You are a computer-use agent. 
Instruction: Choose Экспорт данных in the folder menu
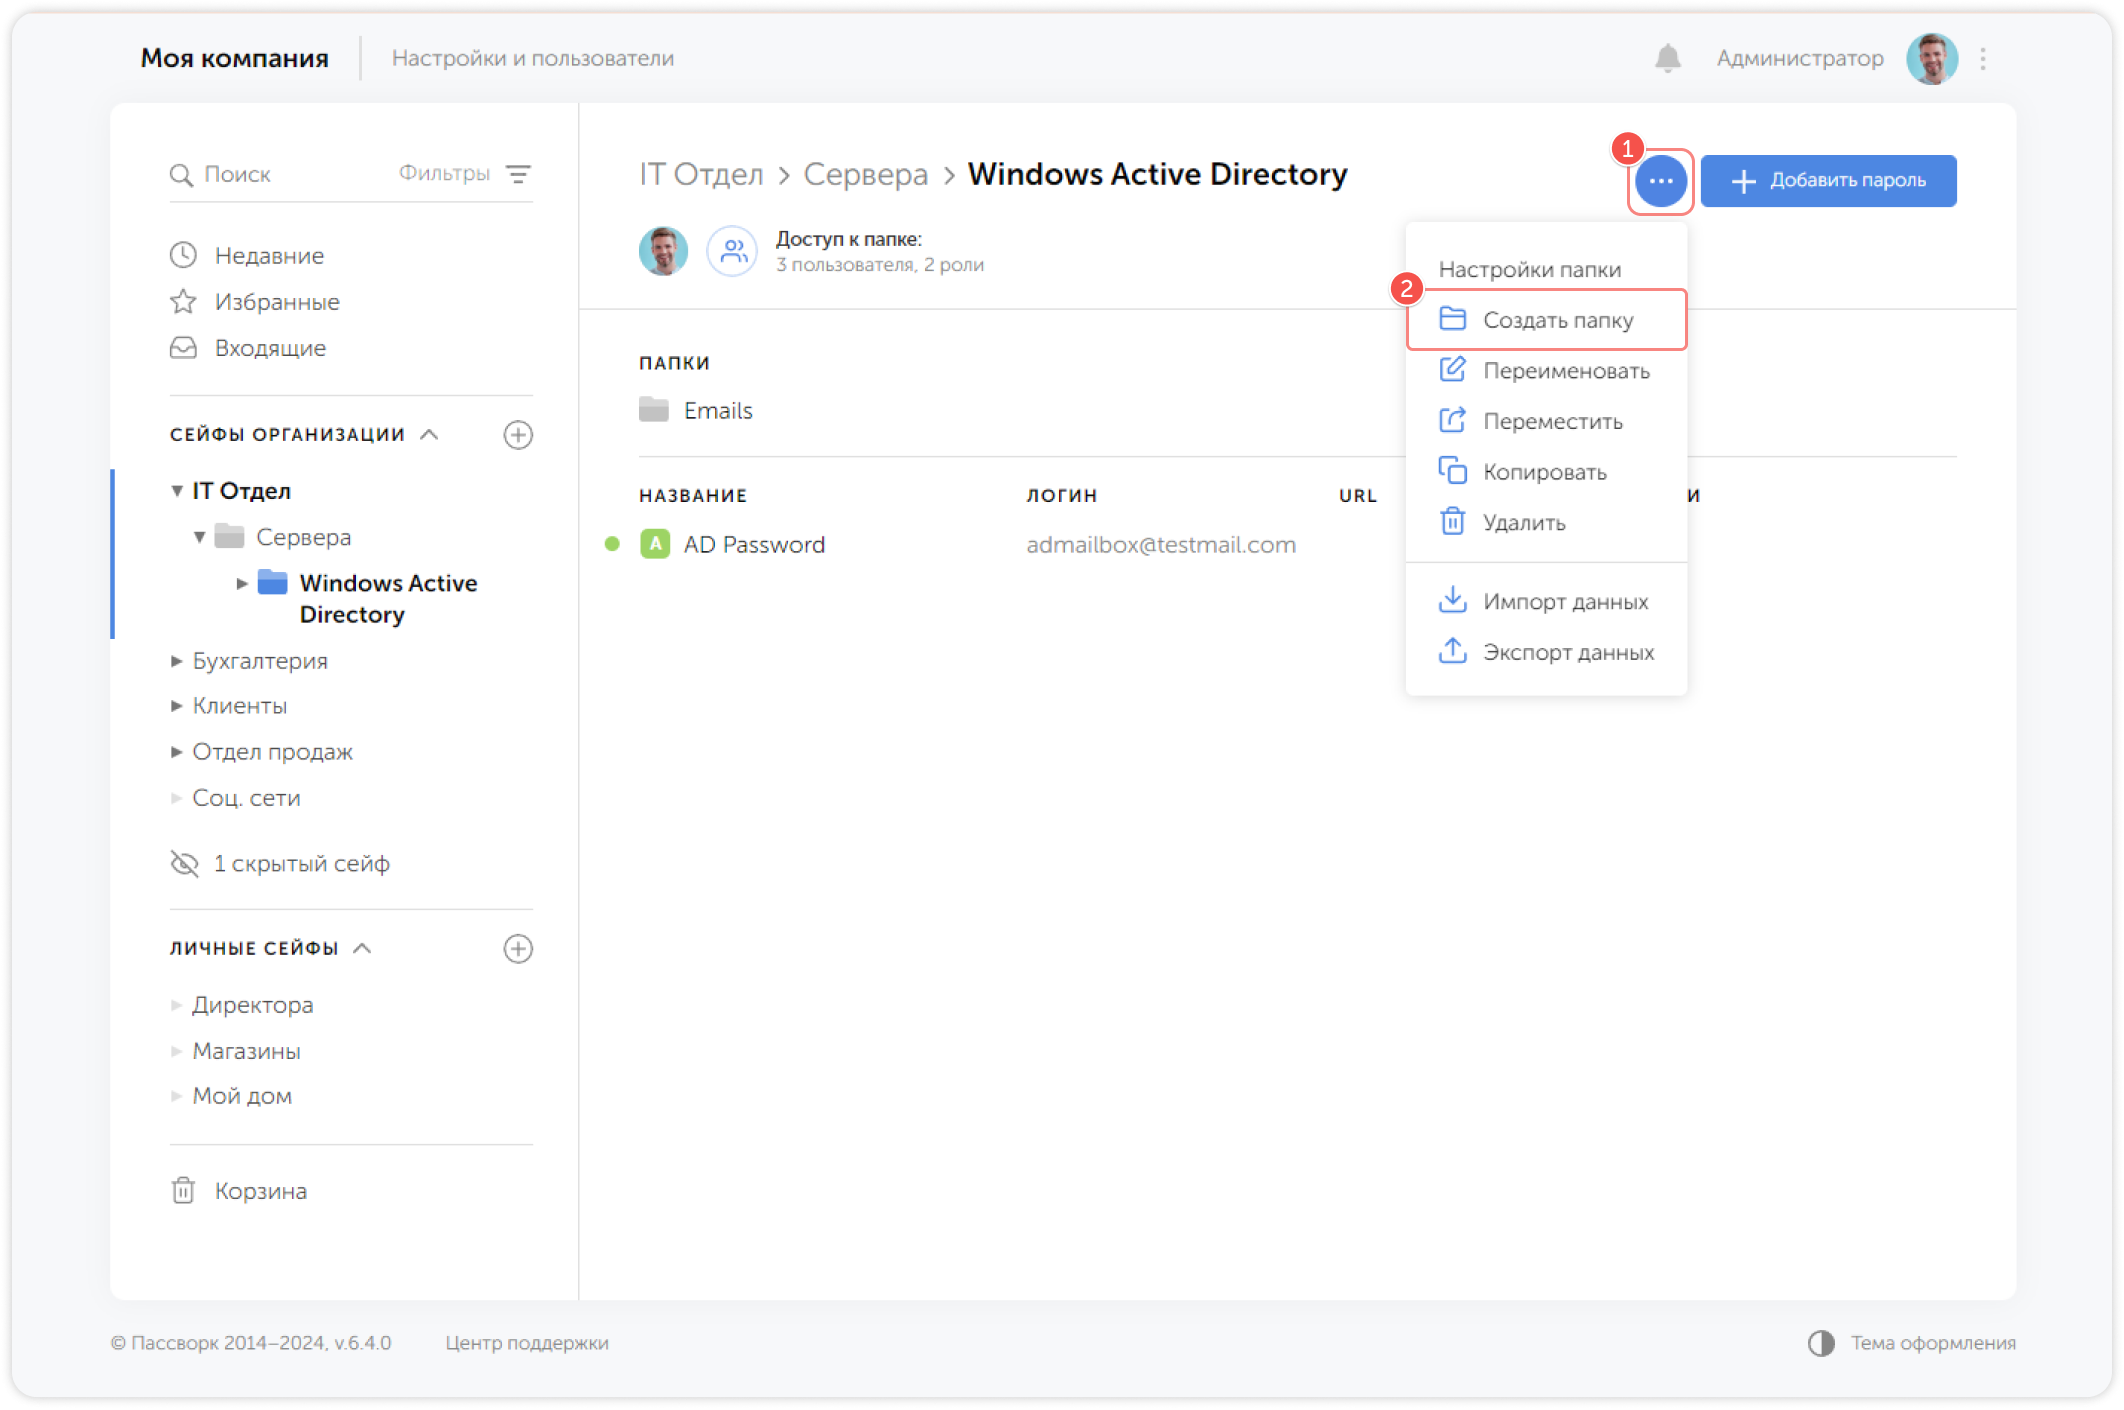pyautogui.click(x=1567, y=652)
